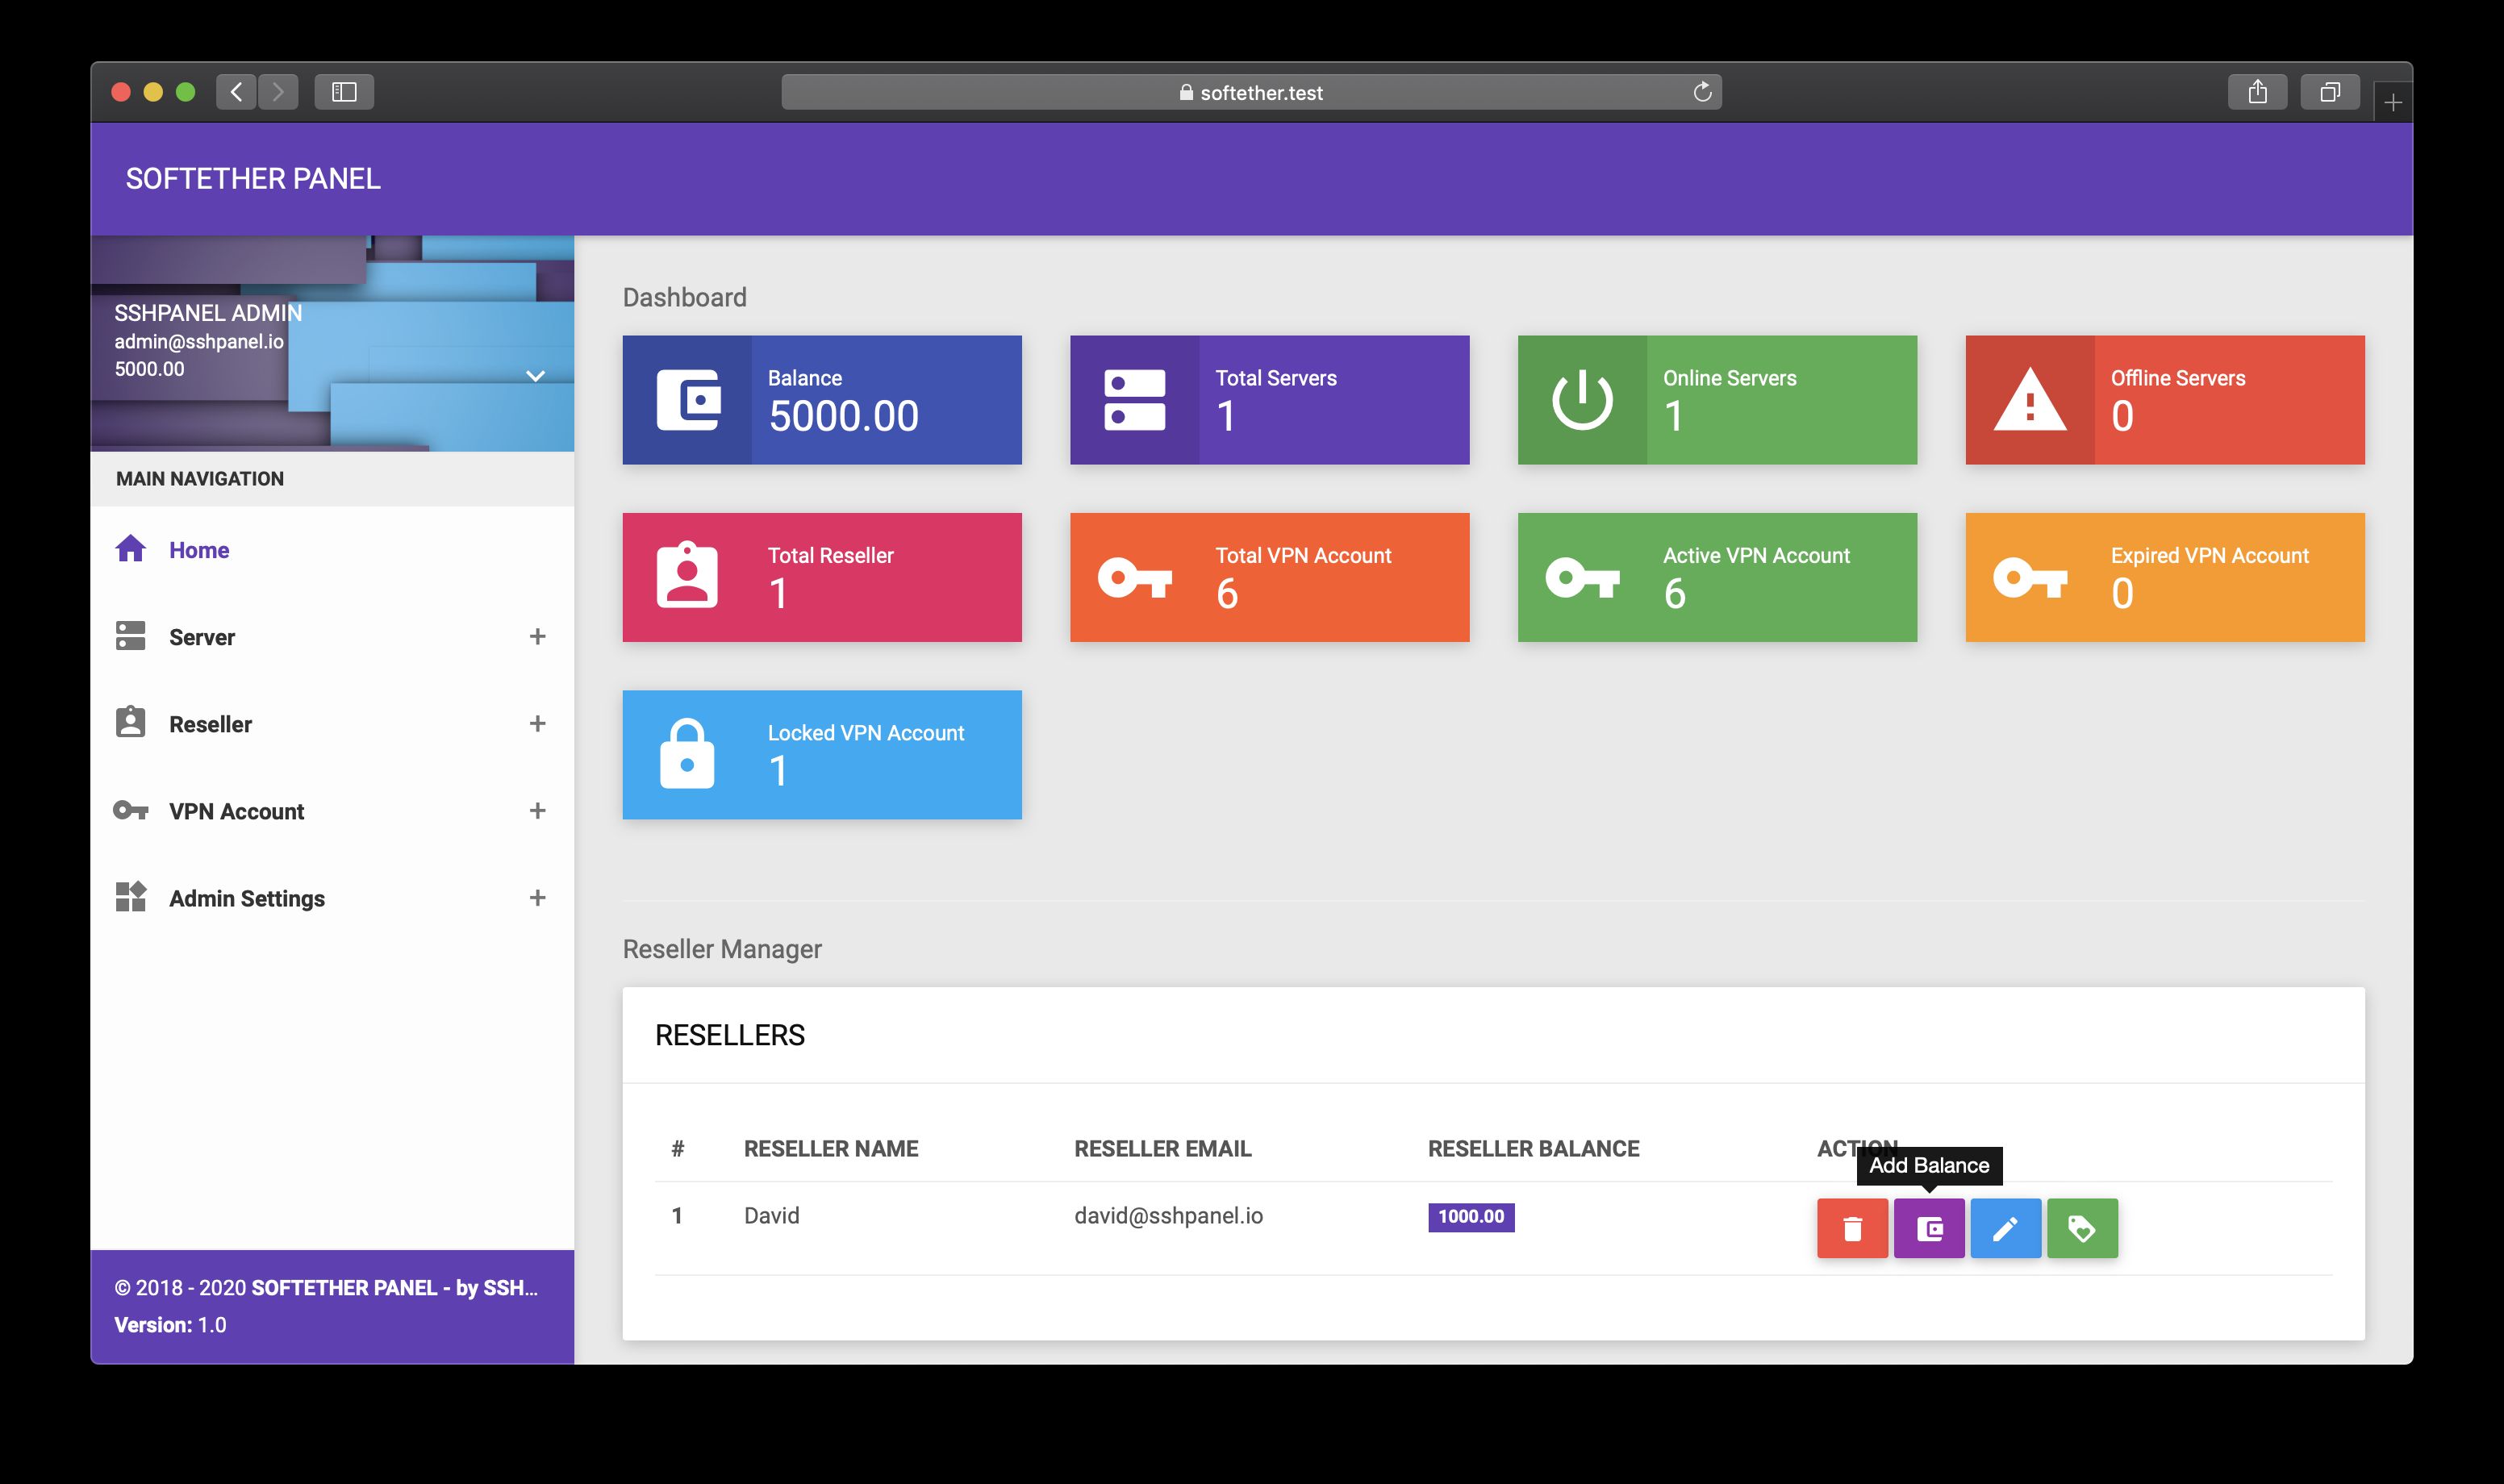Click the purple 1000.00 balance badge

[1470, 1217]
